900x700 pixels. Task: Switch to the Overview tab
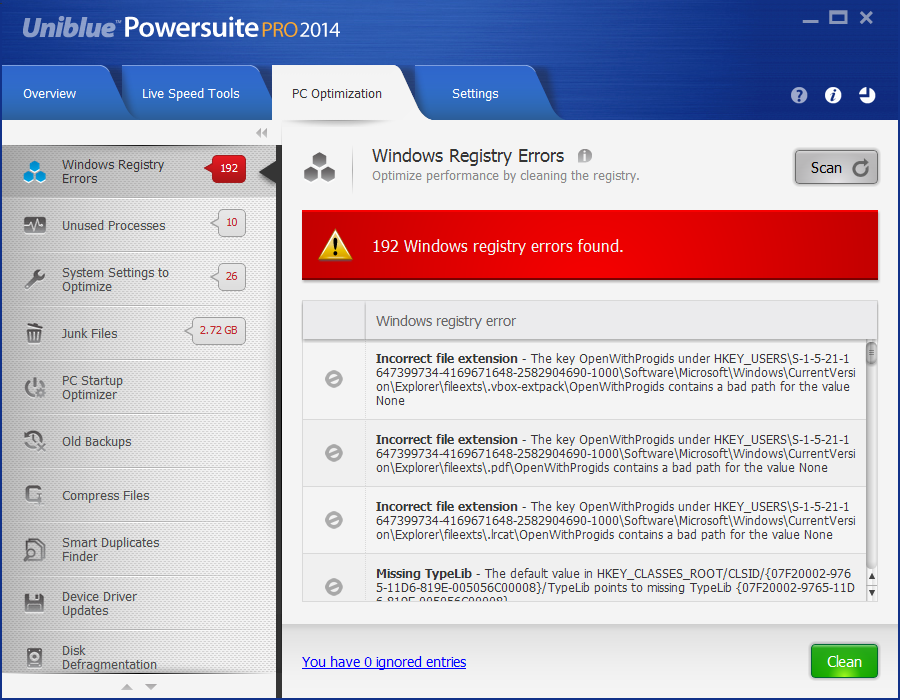tap(49, 94)
